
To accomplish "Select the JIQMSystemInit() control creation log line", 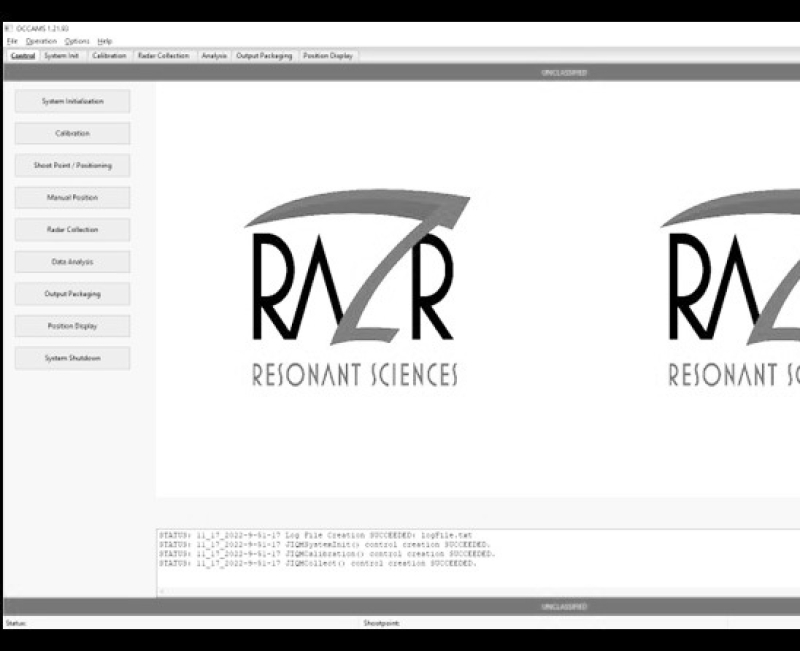I will coord(324,544).
